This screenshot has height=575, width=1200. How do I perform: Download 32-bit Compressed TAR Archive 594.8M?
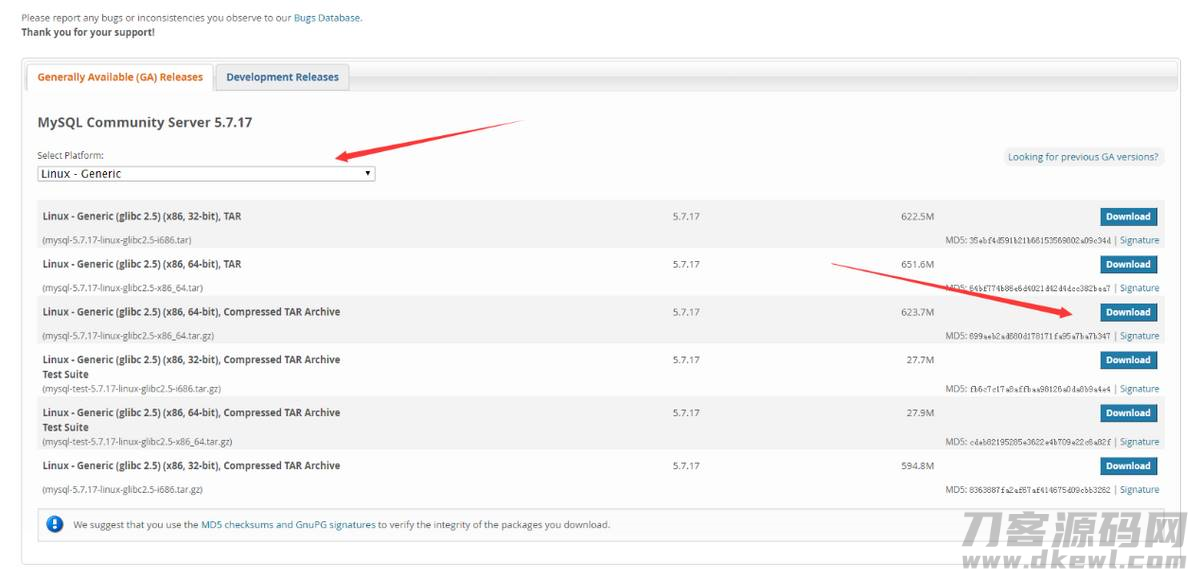[1128, 466]
